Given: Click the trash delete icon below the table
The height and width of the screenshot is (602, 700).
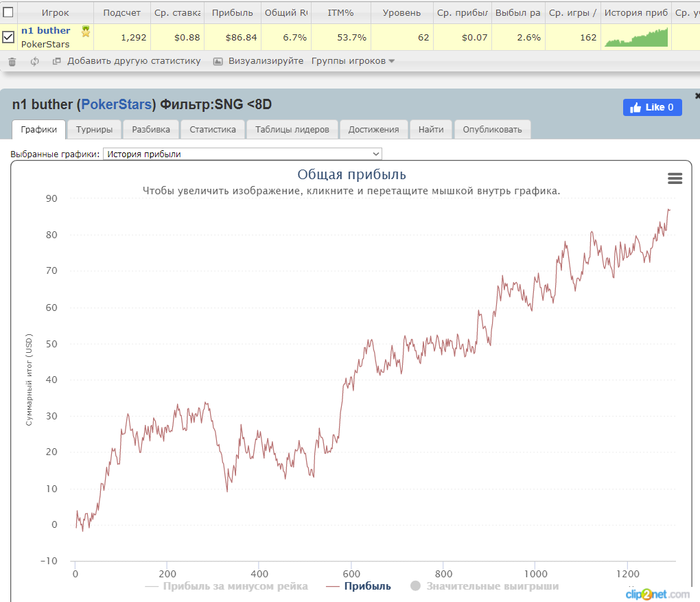Looking at the screenshot, I should (12, 62).
